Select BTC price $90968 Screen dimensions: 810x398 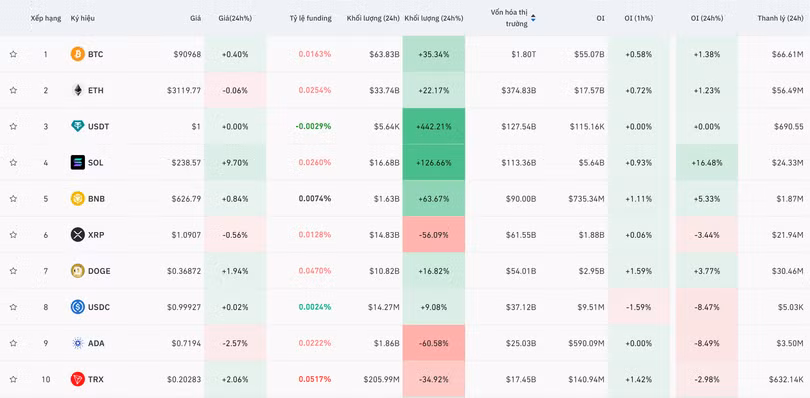[188, 54]
